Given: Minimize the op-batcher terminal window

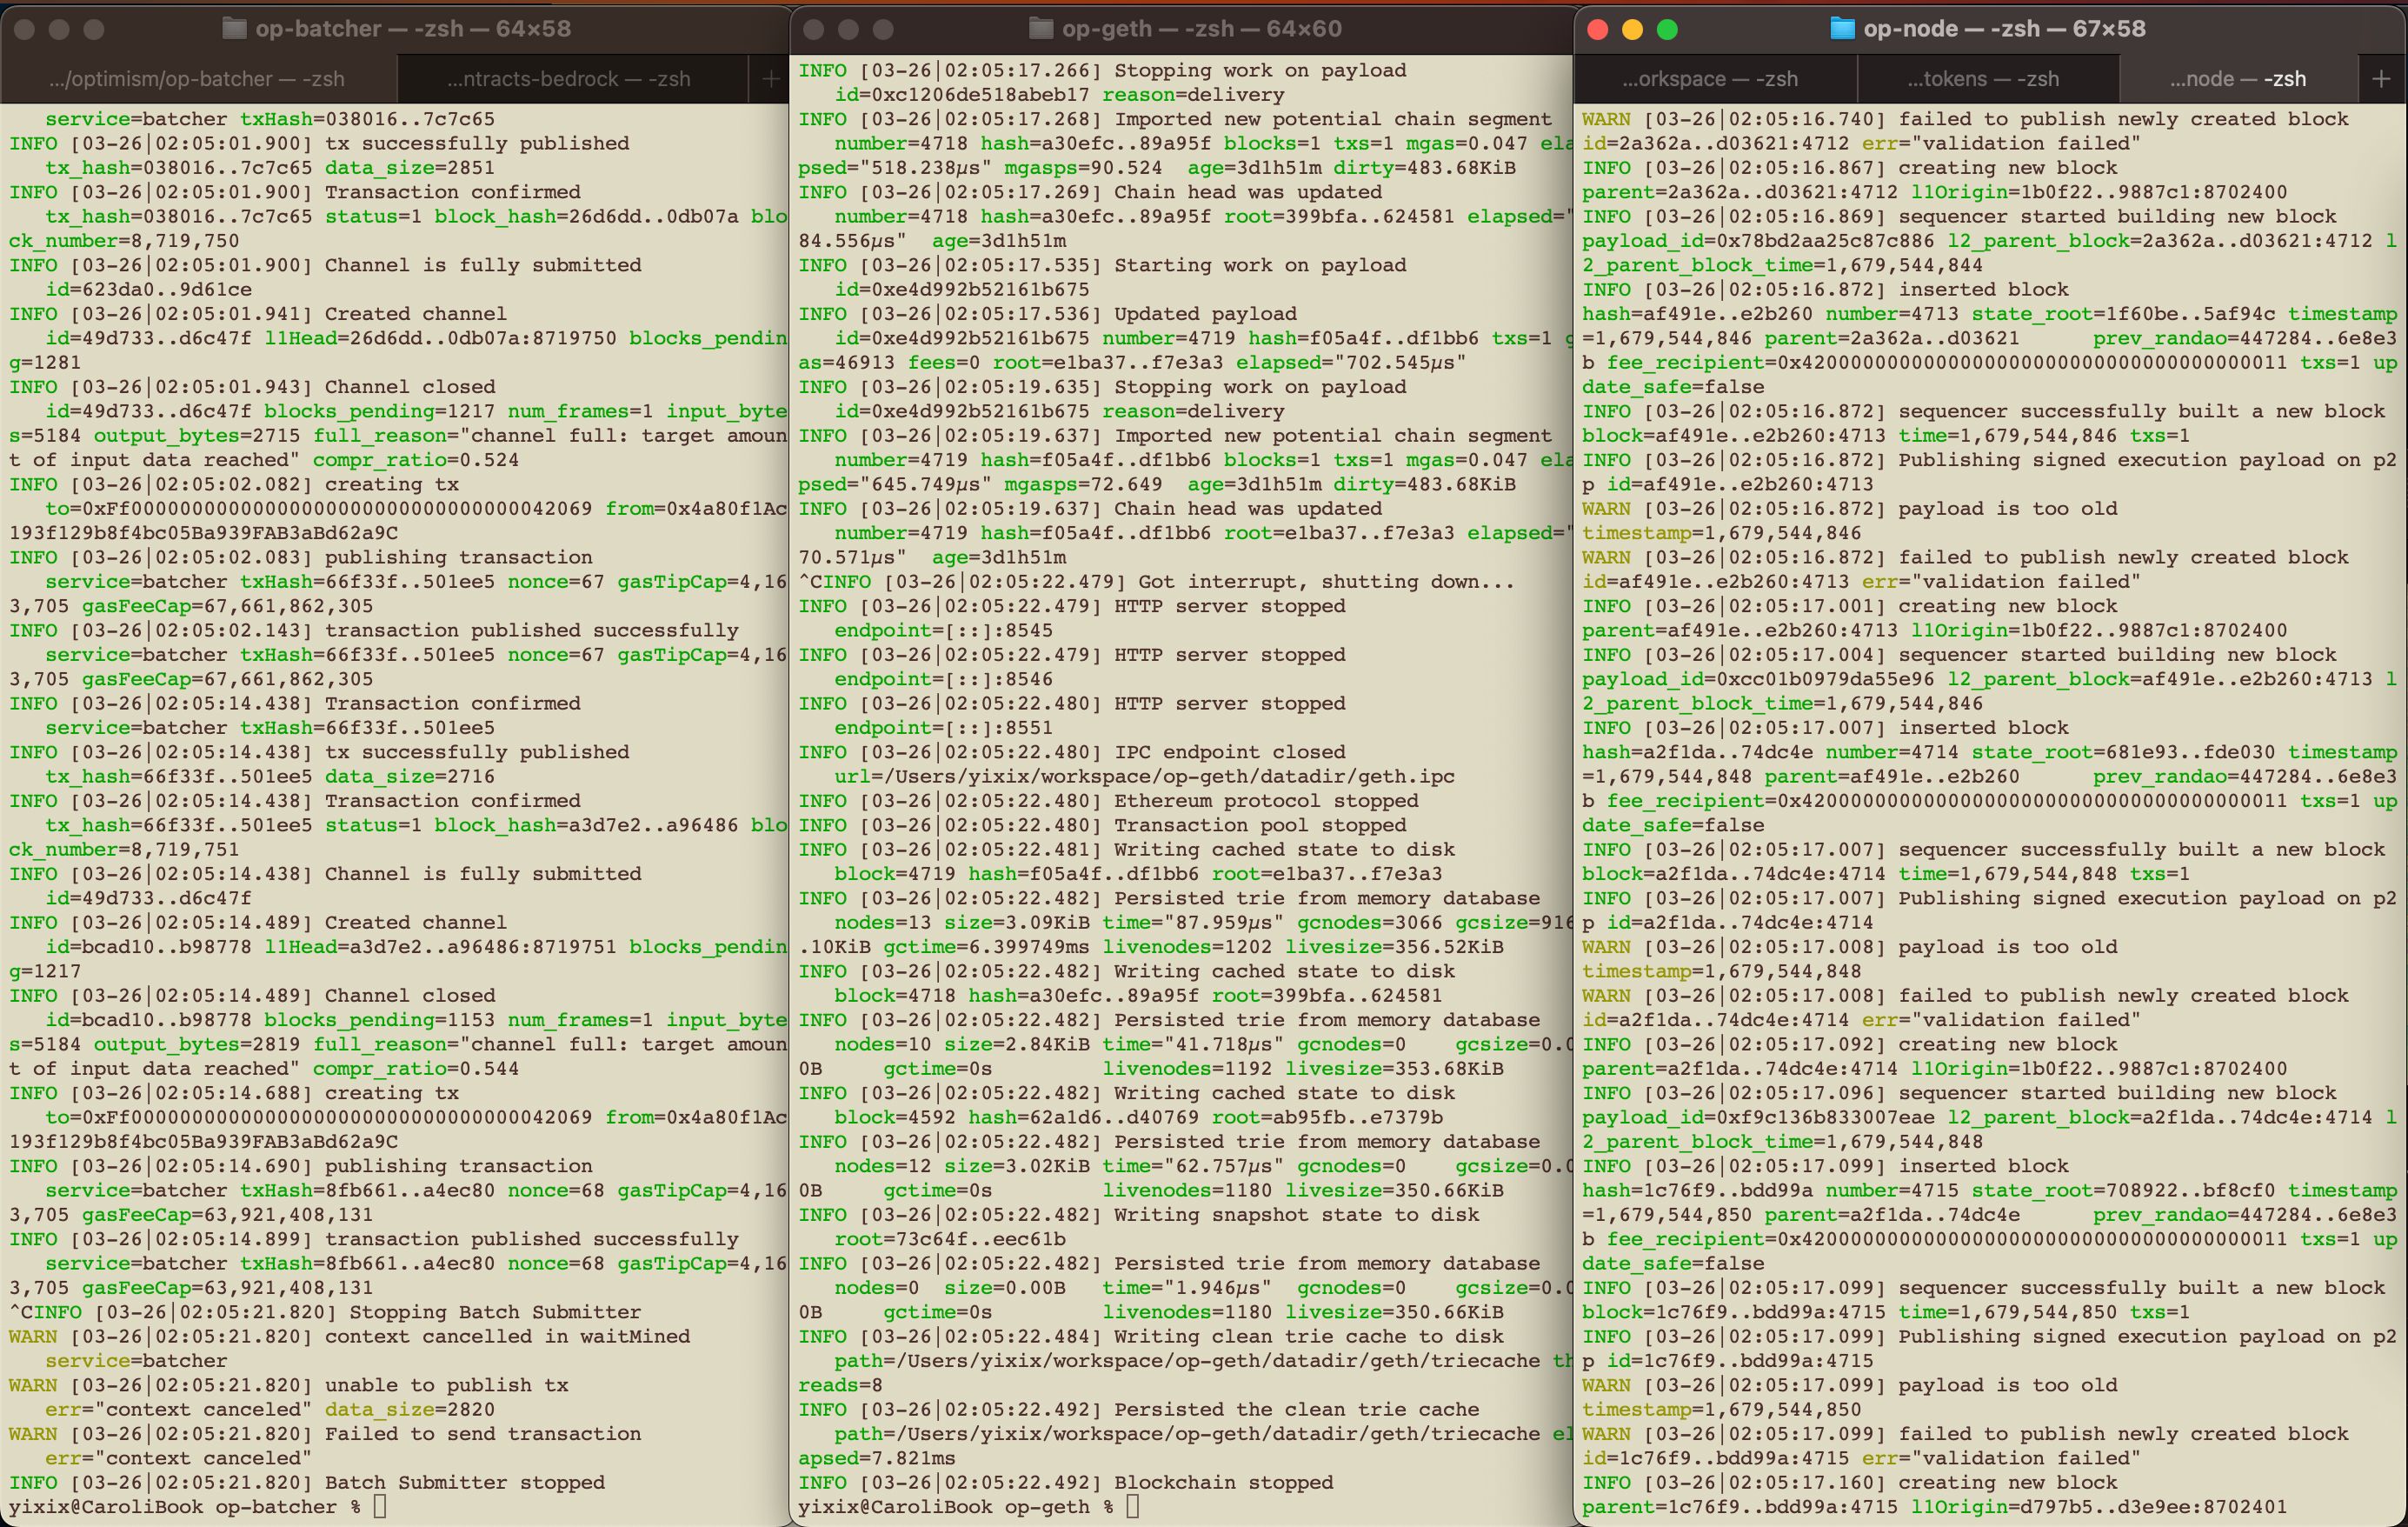Looking at the screenshot, I should [x=59, y=29].
